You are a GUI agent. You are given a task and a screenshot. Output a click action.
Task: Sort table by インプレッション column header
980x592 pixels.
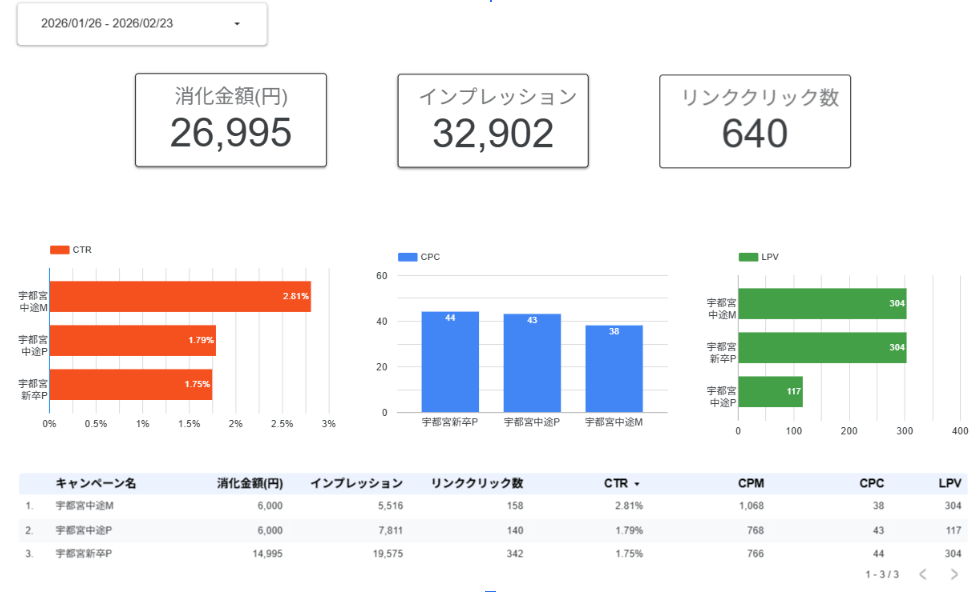pyautogui.click(x=356, y=483)
